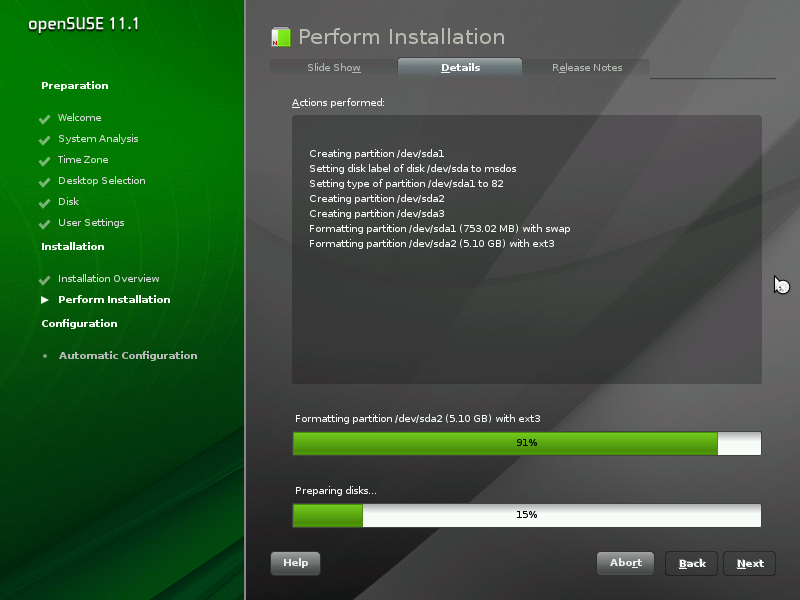Click the 'Actions performed:' label
The height and width of the screenshot is (600, 800).
tap(338, 103)
